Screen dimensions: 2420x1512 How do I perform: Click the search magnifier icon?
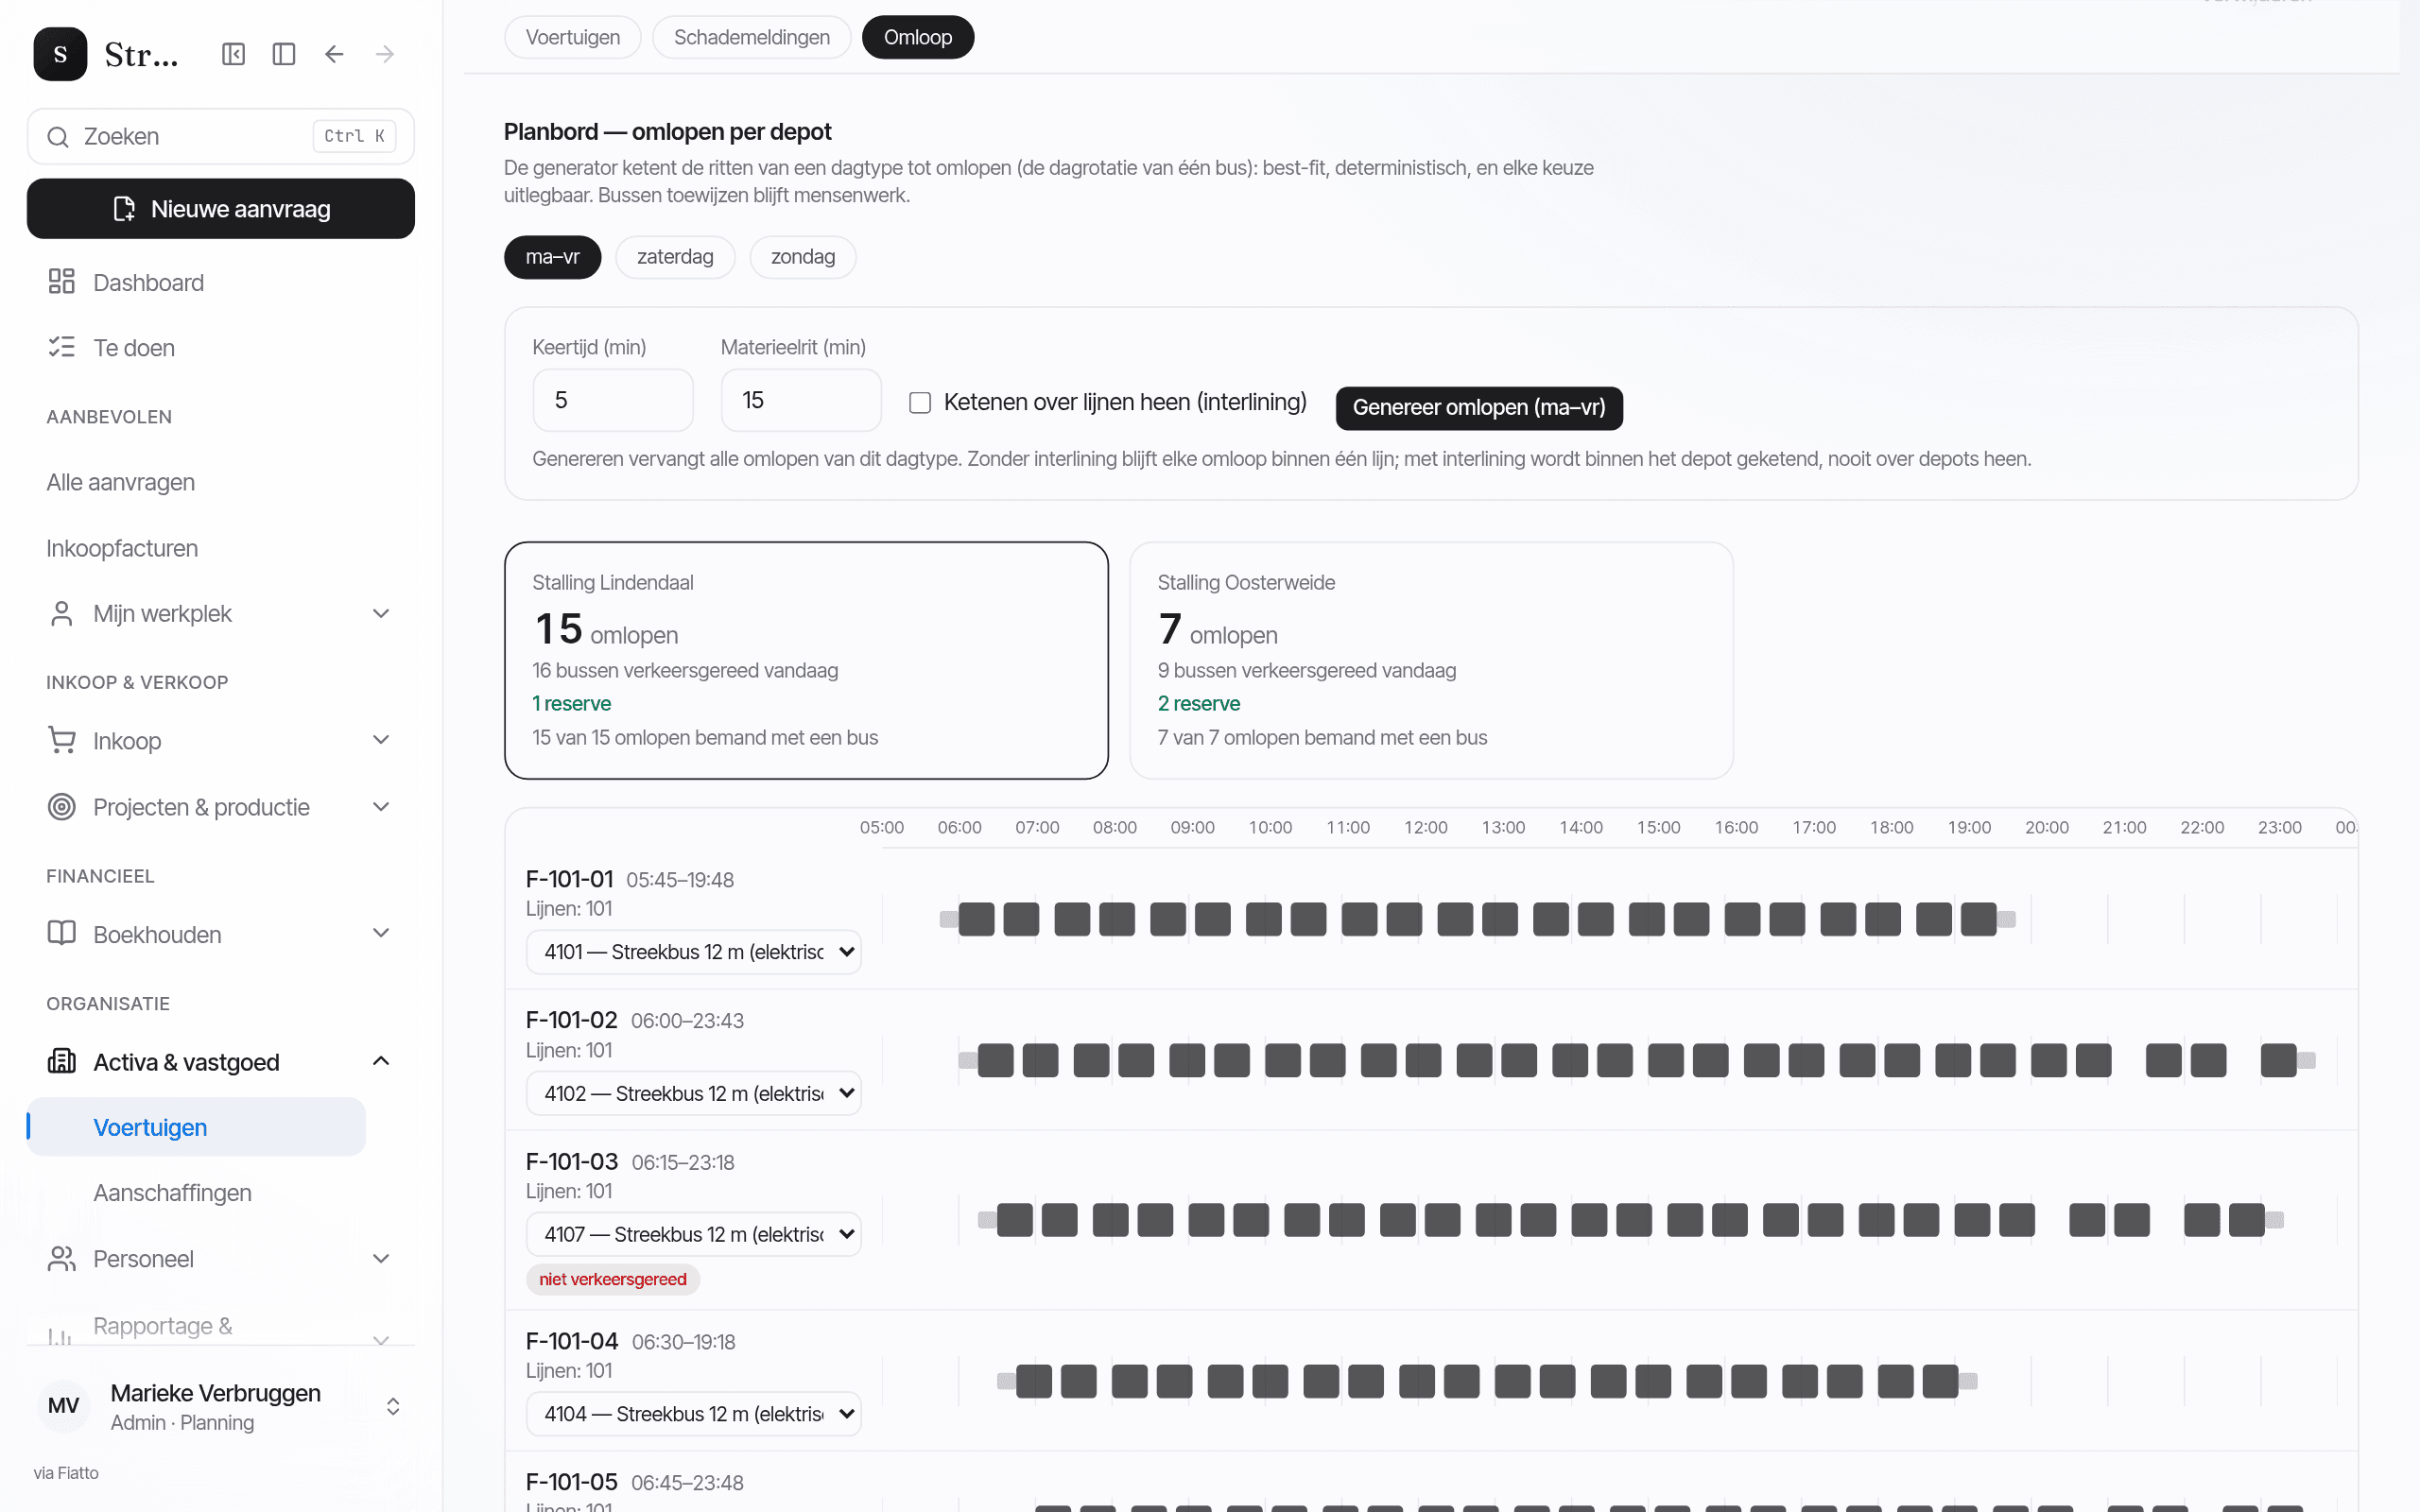click(x=58, y=137)
